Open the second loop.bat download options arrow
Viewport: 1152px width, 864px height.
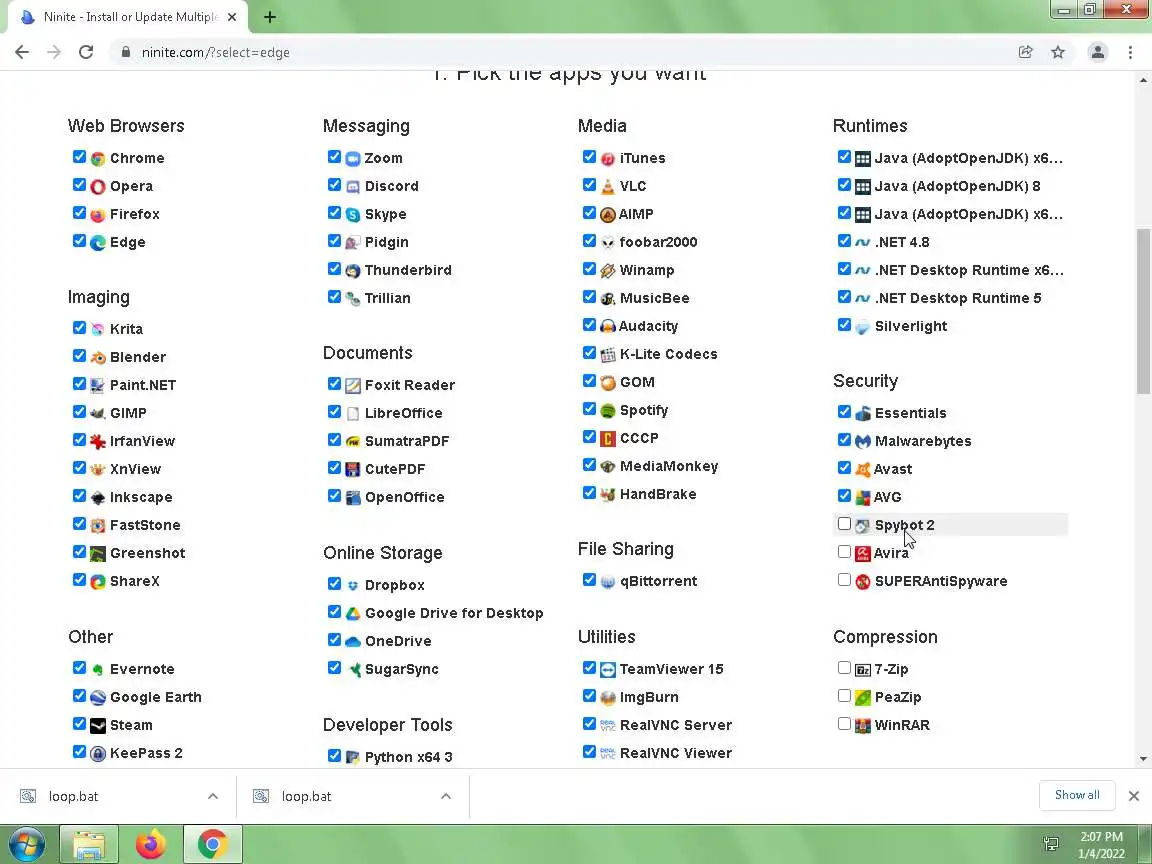pos(445,796)
